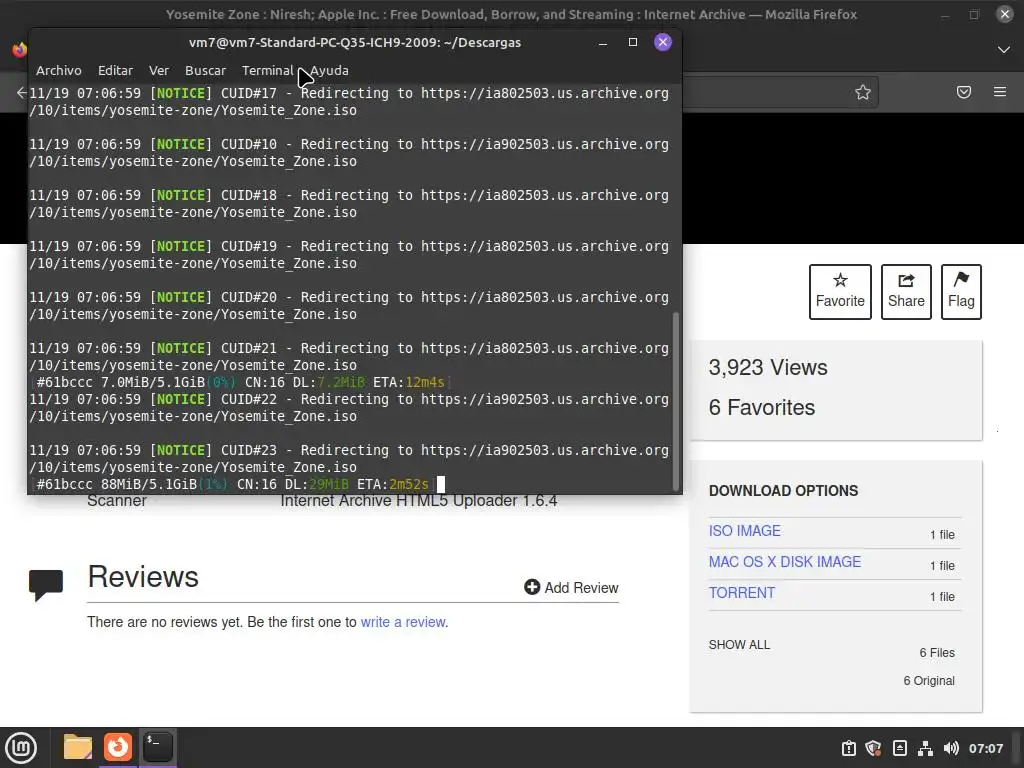
Task: Open the Ver menu in terminal
Action: pos(159,71)
